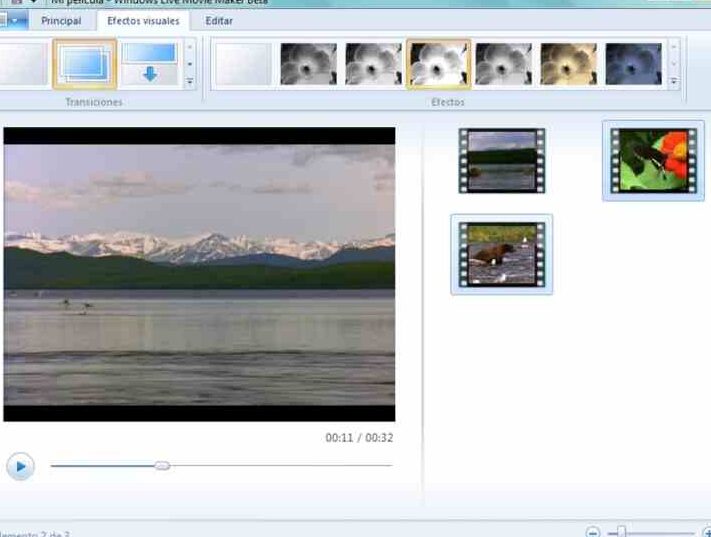Apply the sepia tone flower effect
Viewport: 711px width, 537px height.
click(x=569, y=64)
